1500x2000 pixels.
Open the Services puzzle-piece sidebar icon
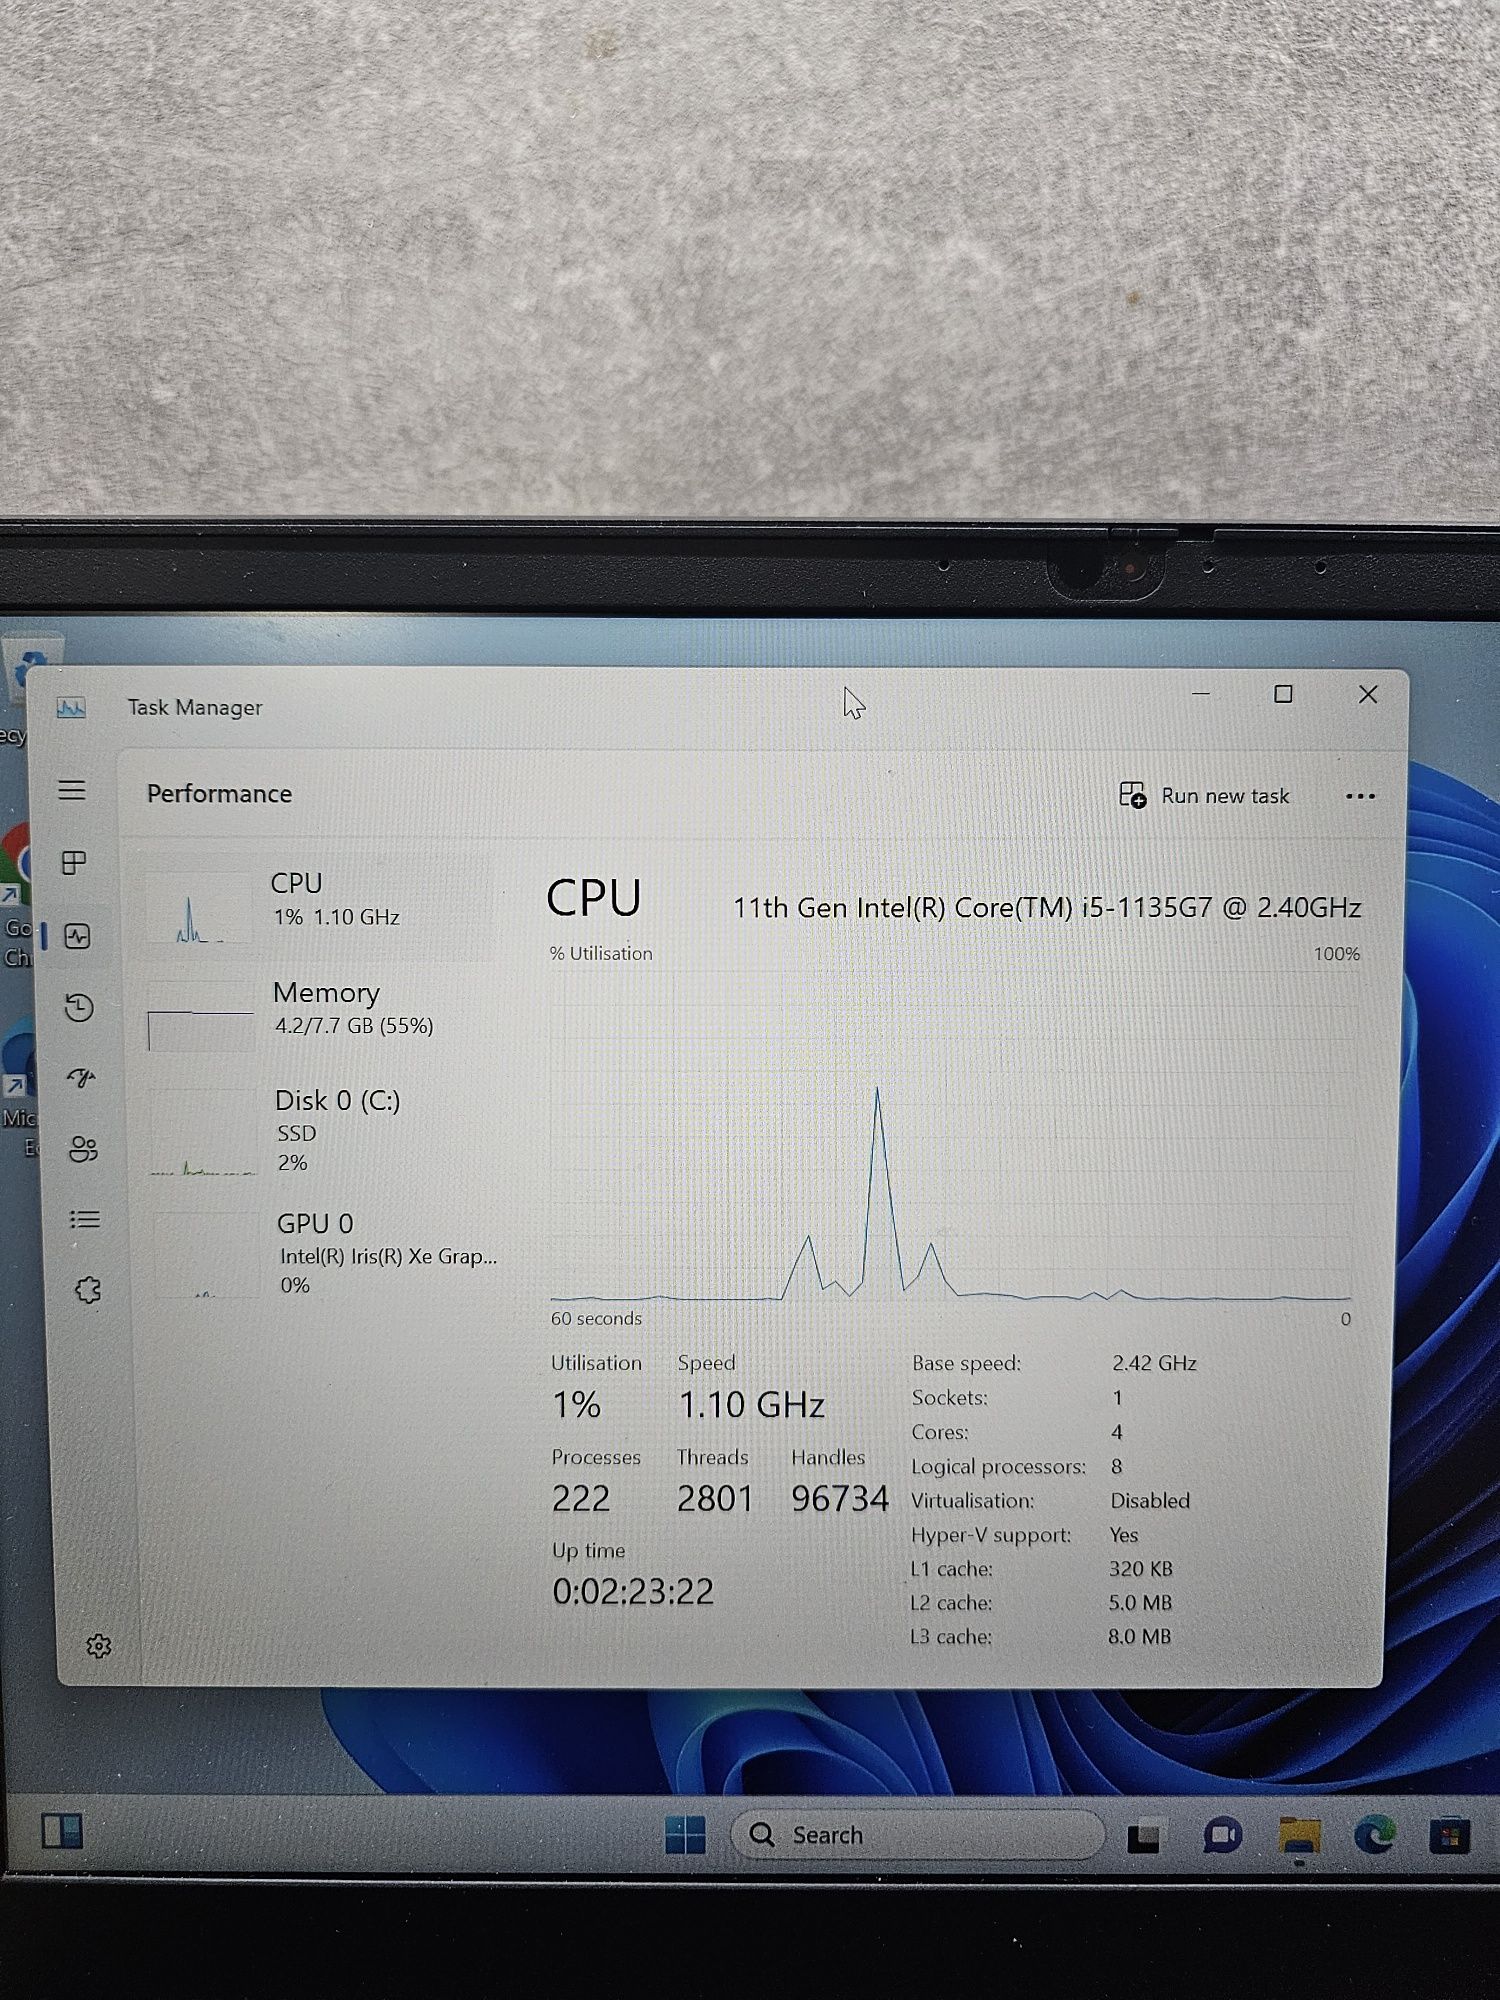88,1290
